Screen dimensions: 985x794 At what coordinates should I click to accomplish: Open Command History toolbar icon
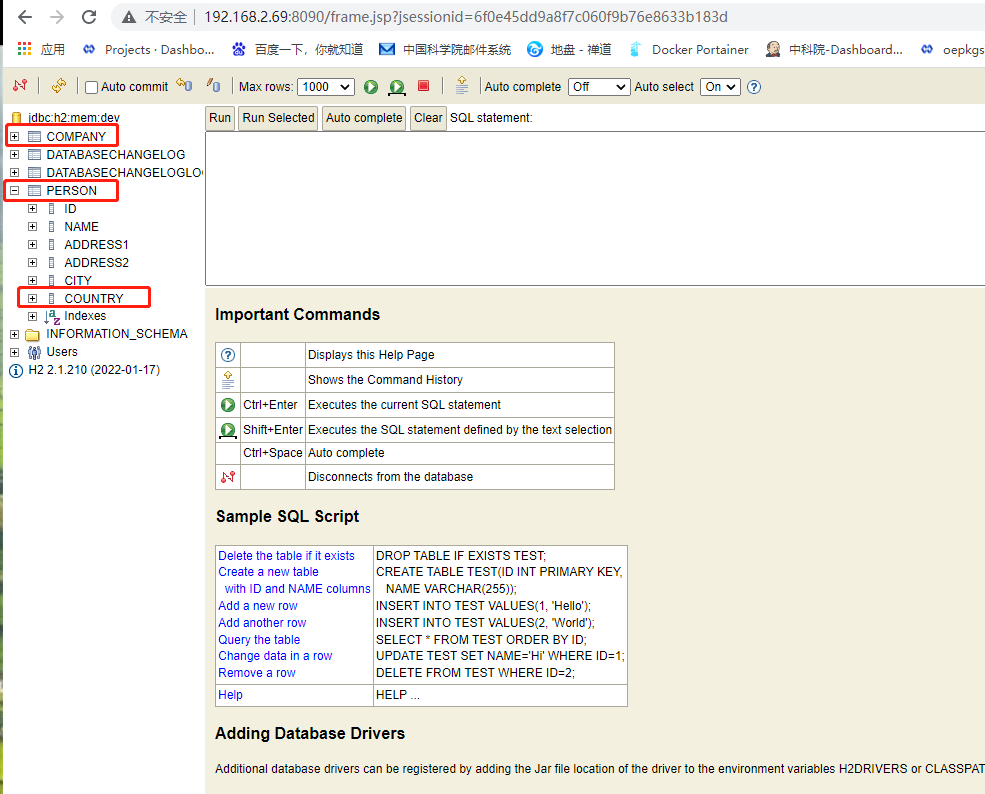coord(462,85)
